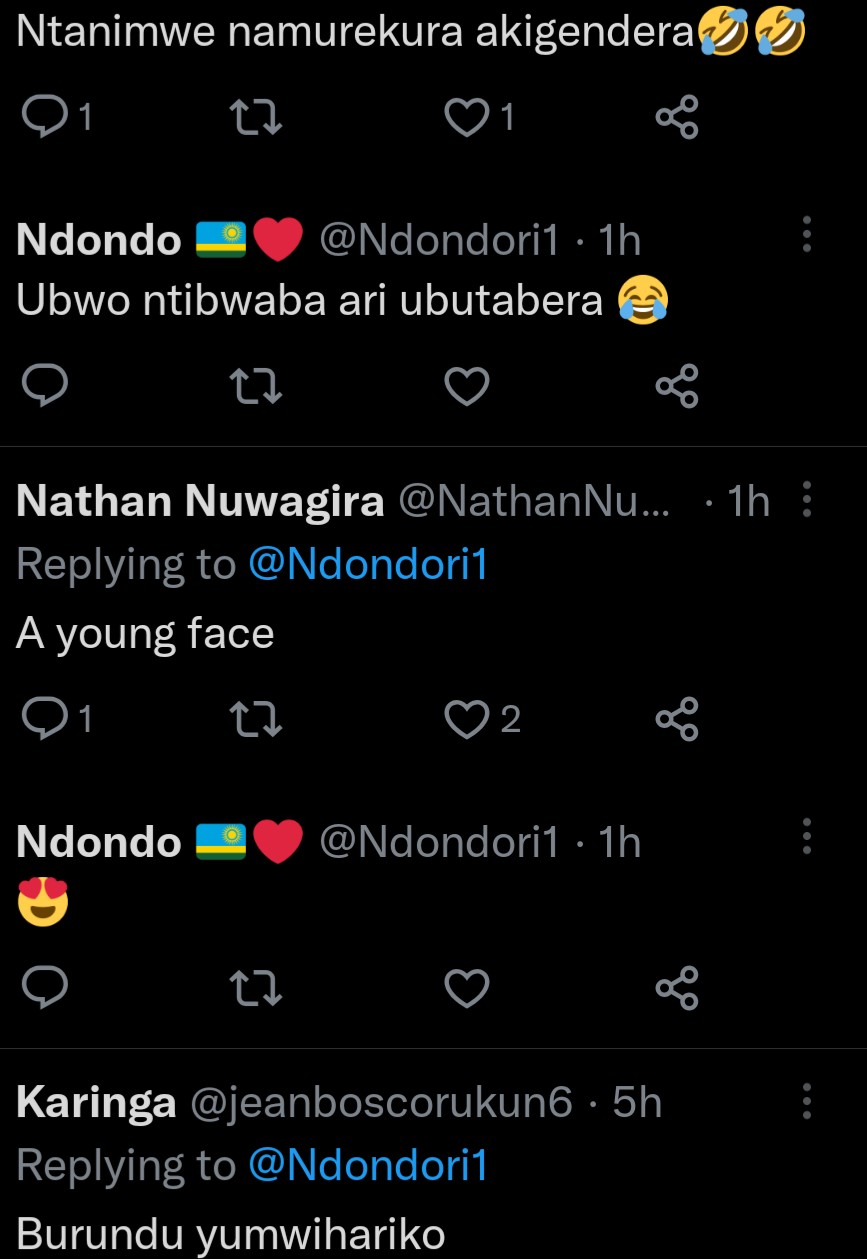Screen dimensions: 867x1259
Task: Reply to Ndondo's heart-eyes emoji tweet
Action: (44, 988)
